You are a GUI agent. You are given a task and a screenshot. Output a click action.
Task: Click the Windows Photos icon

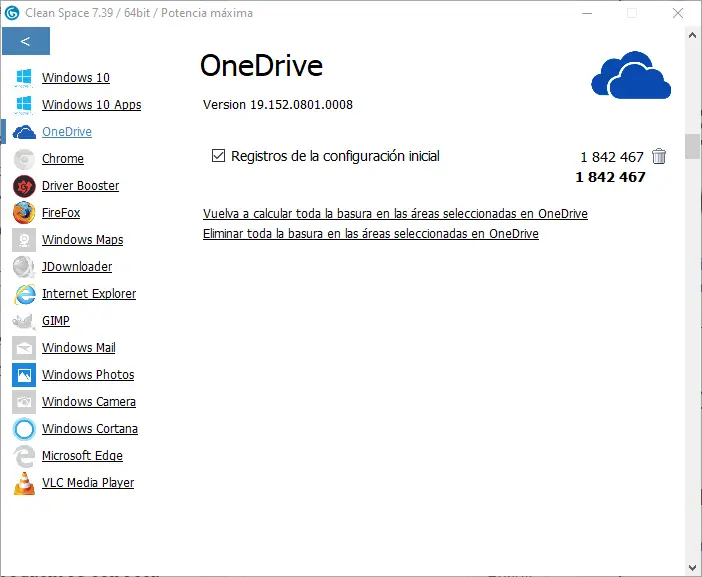[x=24, y=375]
